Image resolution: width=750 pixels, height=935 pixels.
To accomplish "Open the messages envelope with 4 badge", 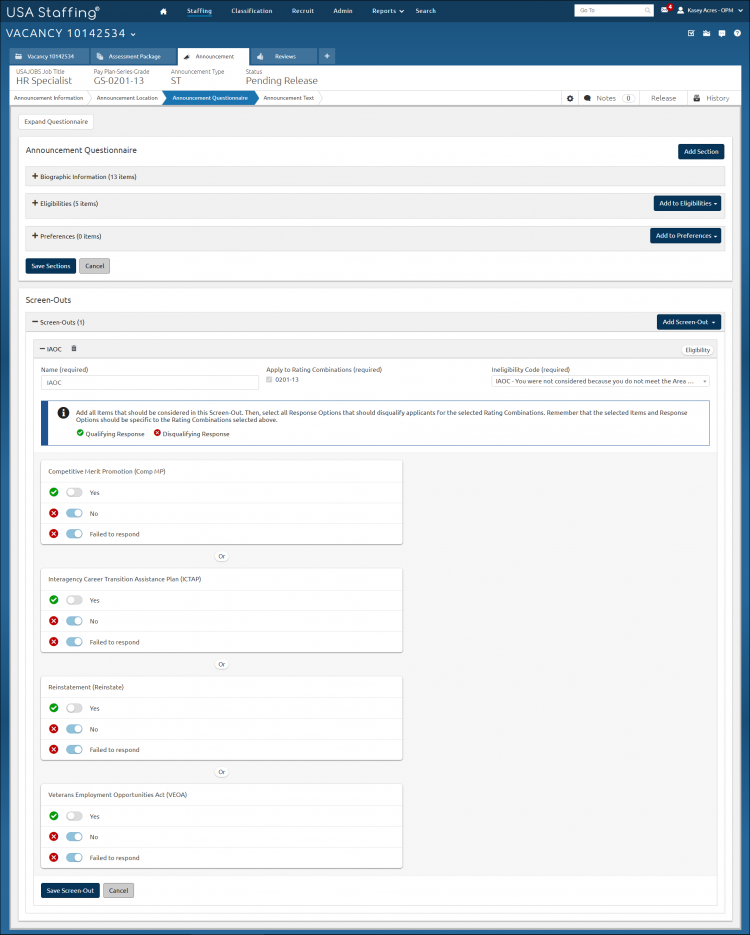I will (x=665, y=10).
